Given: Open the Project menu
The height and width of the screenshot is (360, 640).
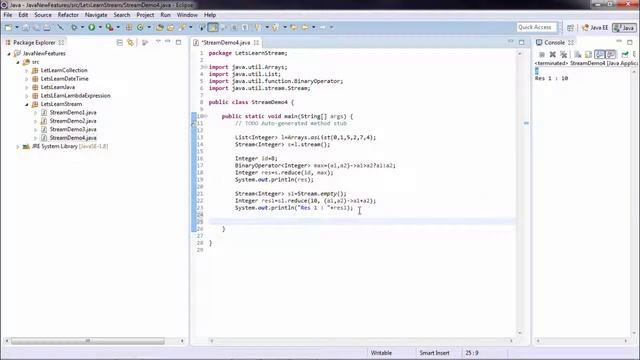Looking at the screenshot, I should pos(145,15).
